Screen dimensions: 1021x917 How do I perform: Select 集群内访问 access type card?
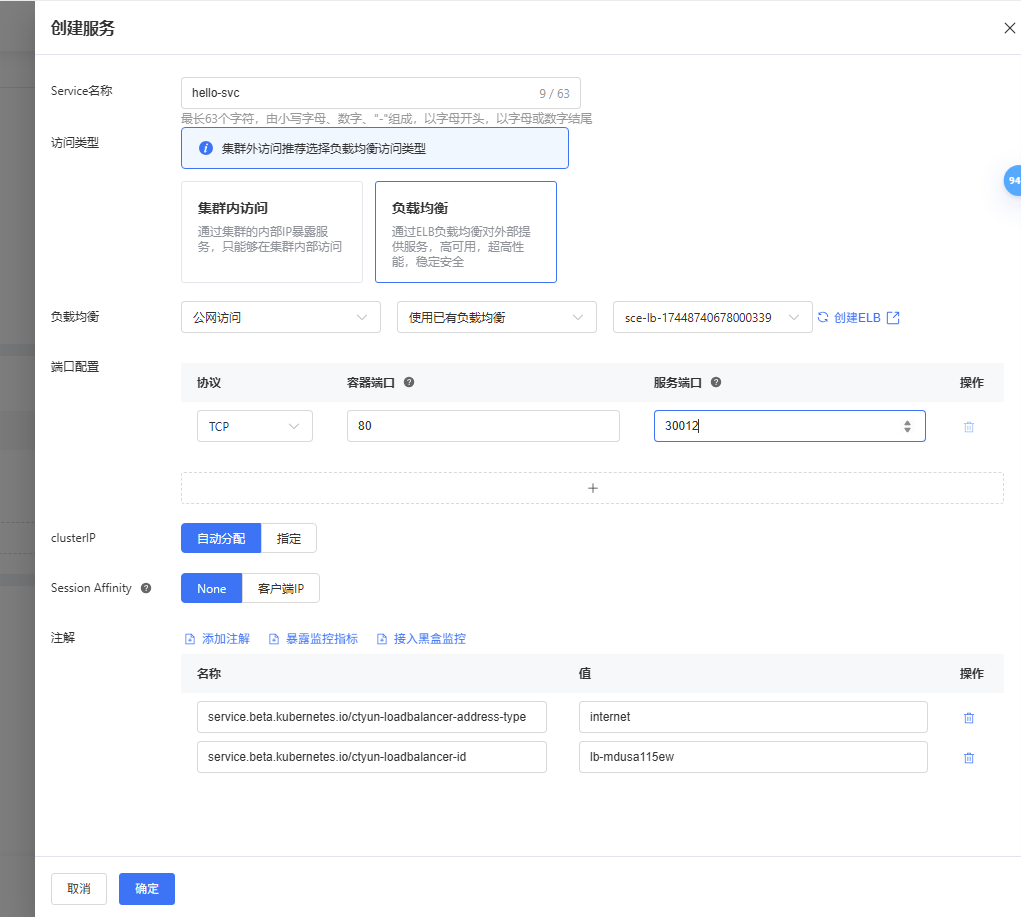click(271, 232)
